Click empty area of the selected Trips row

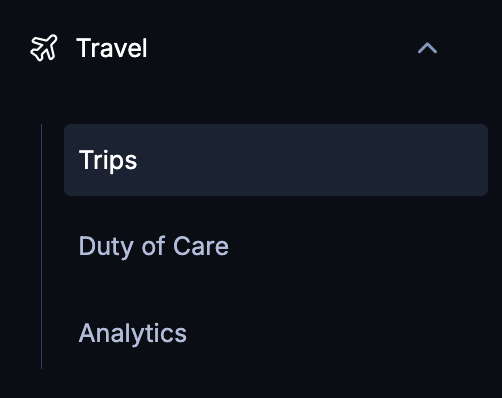[x=313, y=160]
